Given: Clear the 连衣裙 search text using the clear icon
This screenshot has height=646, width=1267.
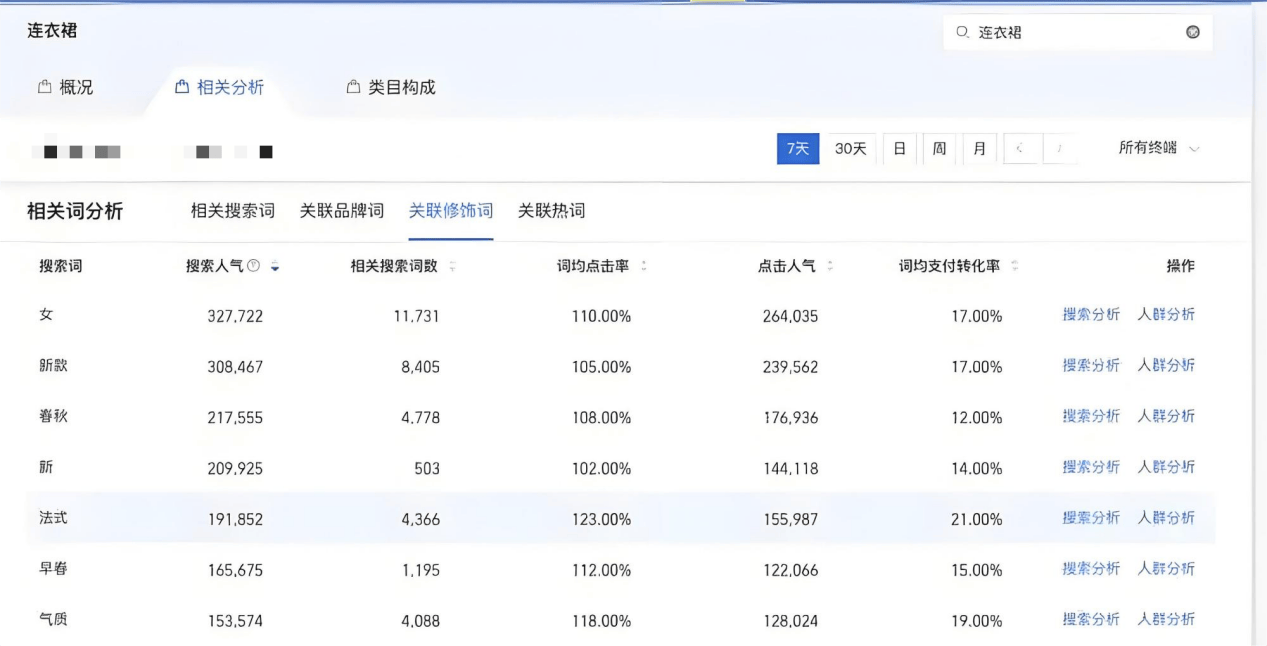Looking at the screenshot, I should (x=1192, y=31).
